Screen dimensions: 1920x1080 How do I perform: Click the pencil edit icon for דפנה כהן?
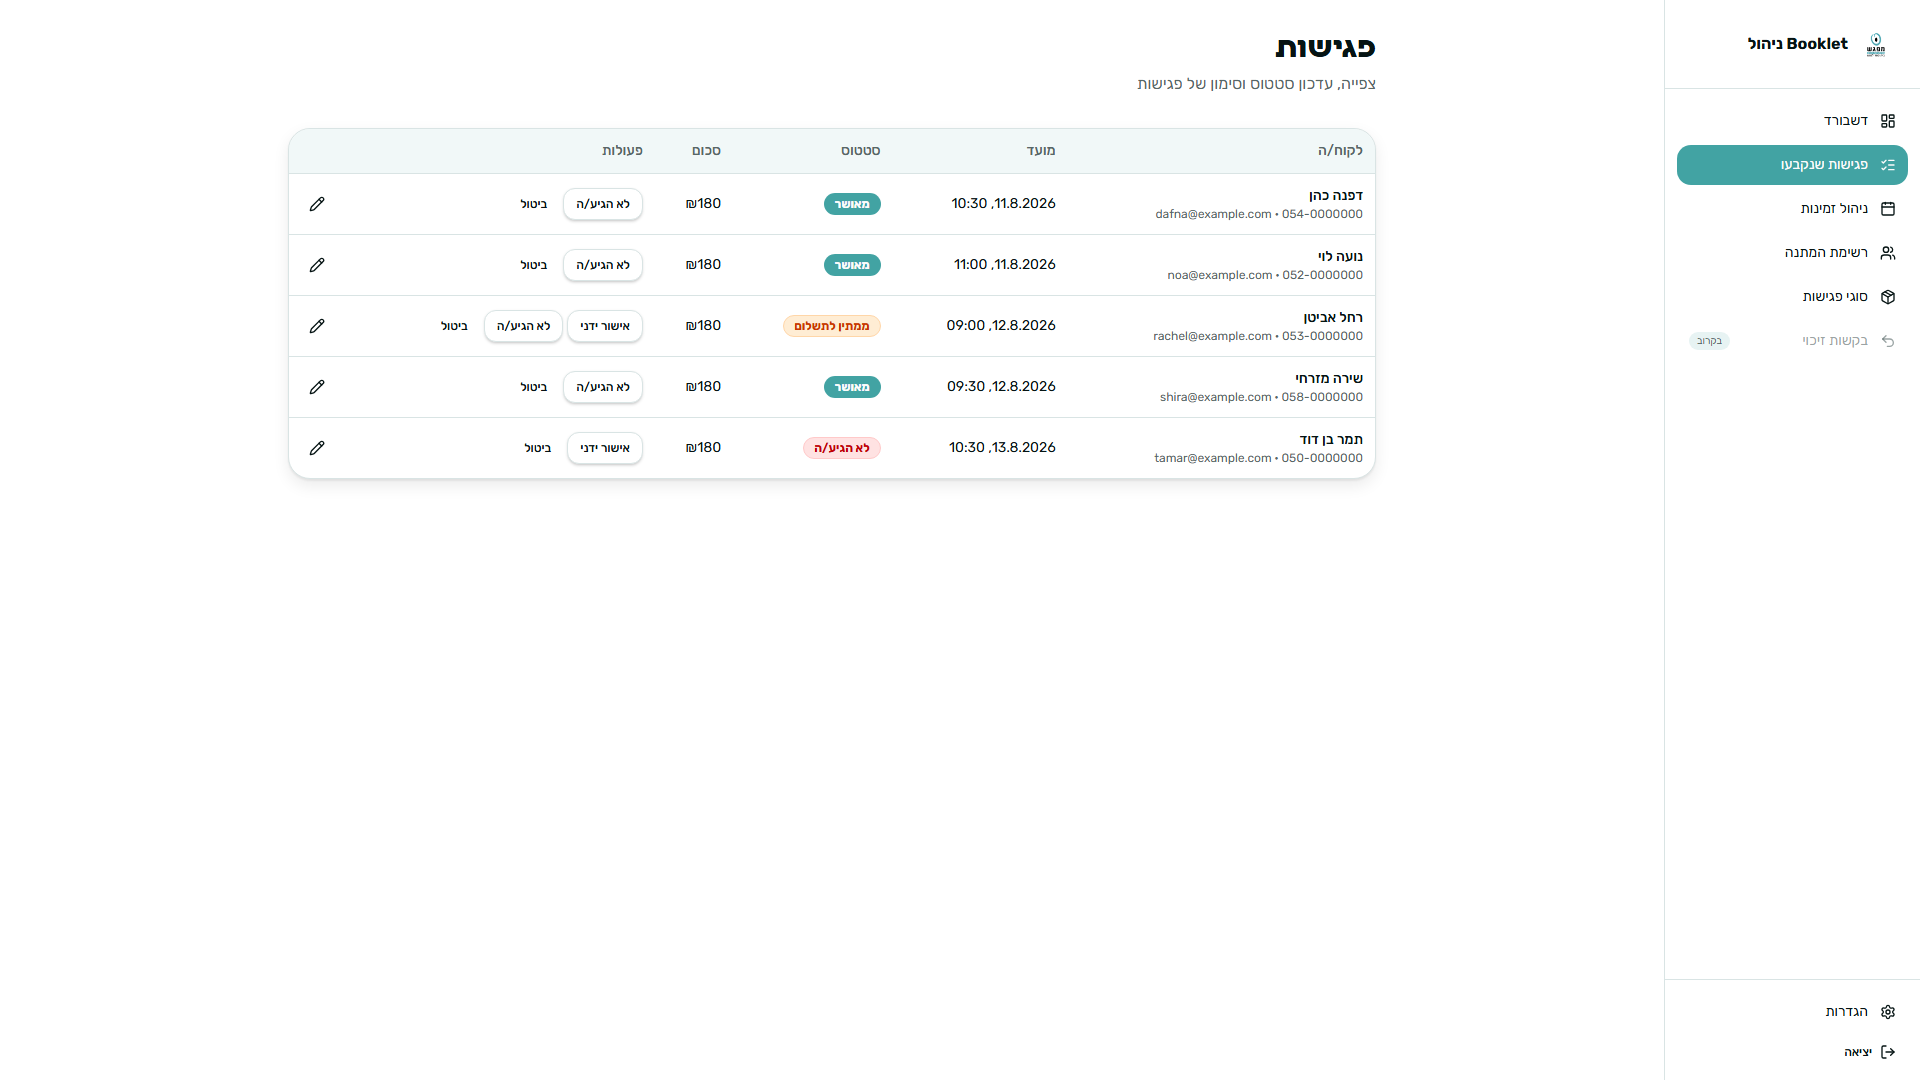317,204
